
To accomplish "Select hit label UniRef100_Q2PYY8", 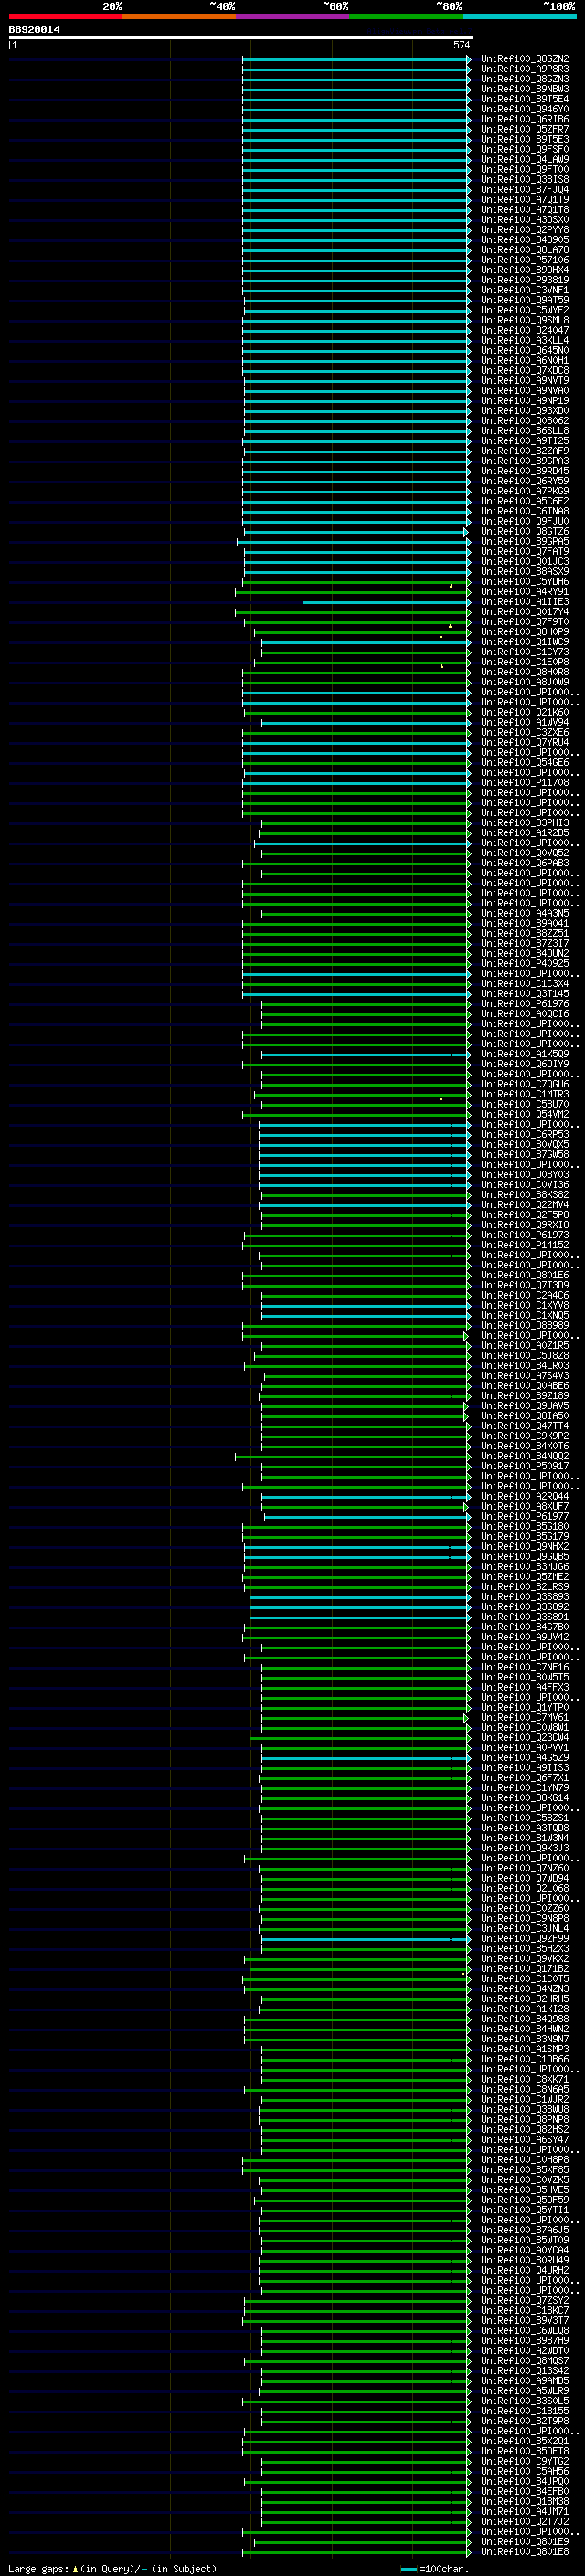I will pos(524,230).
